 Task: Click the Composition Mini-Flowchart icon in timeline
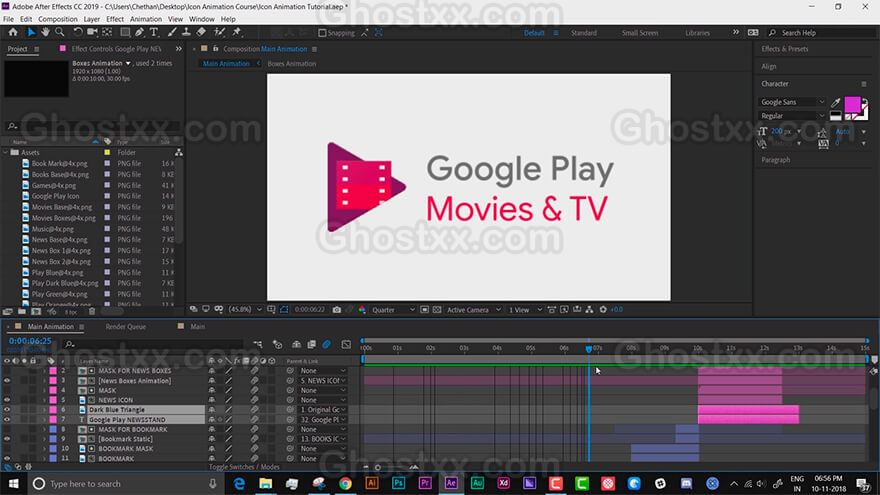[258, 345]
